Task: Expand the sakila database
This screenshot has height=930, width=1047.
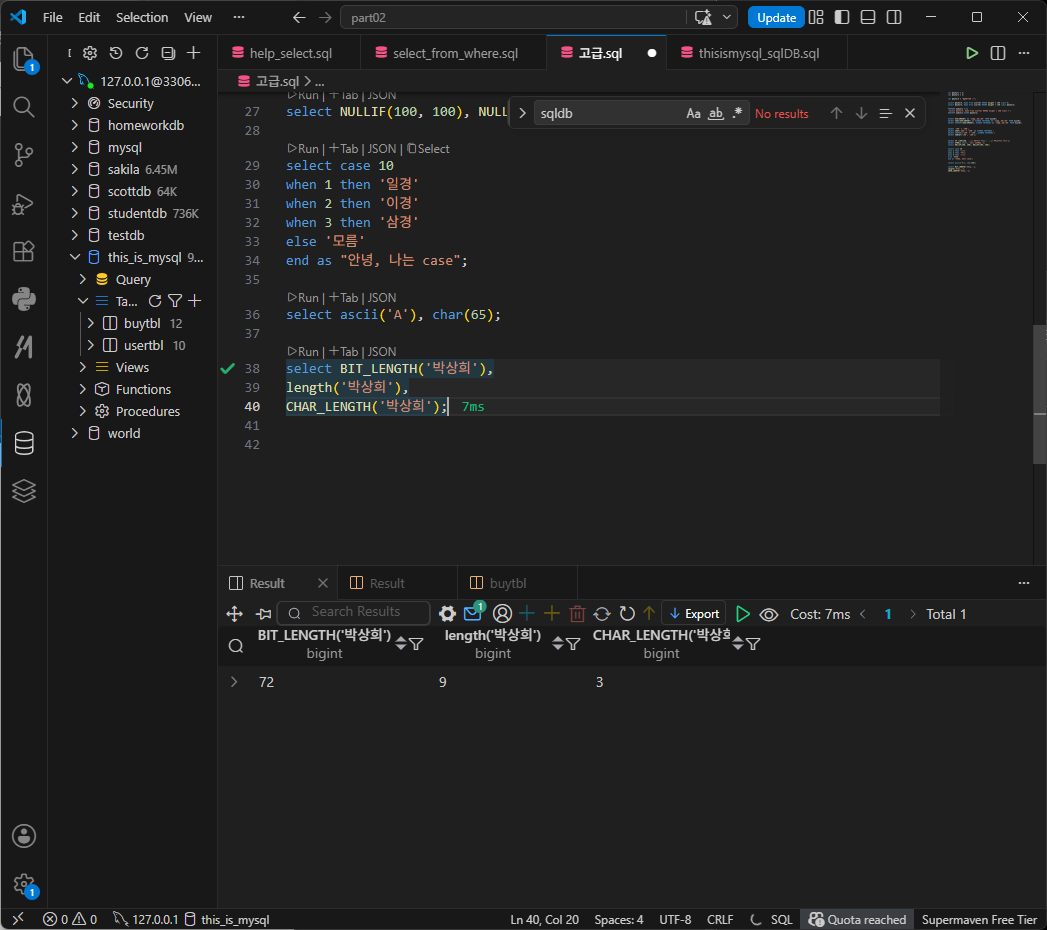Action: click(75, 170)
